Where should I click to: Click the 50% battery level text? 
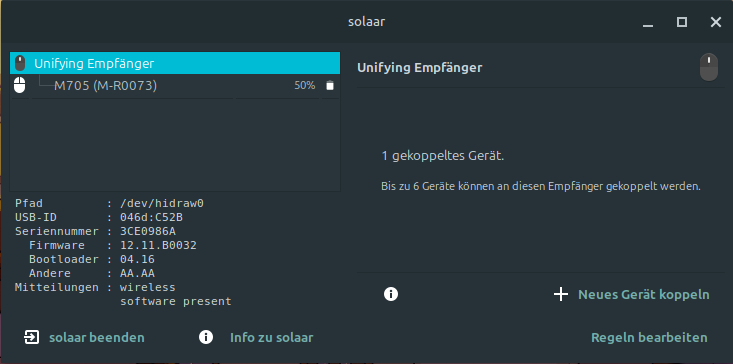(304, 86)
